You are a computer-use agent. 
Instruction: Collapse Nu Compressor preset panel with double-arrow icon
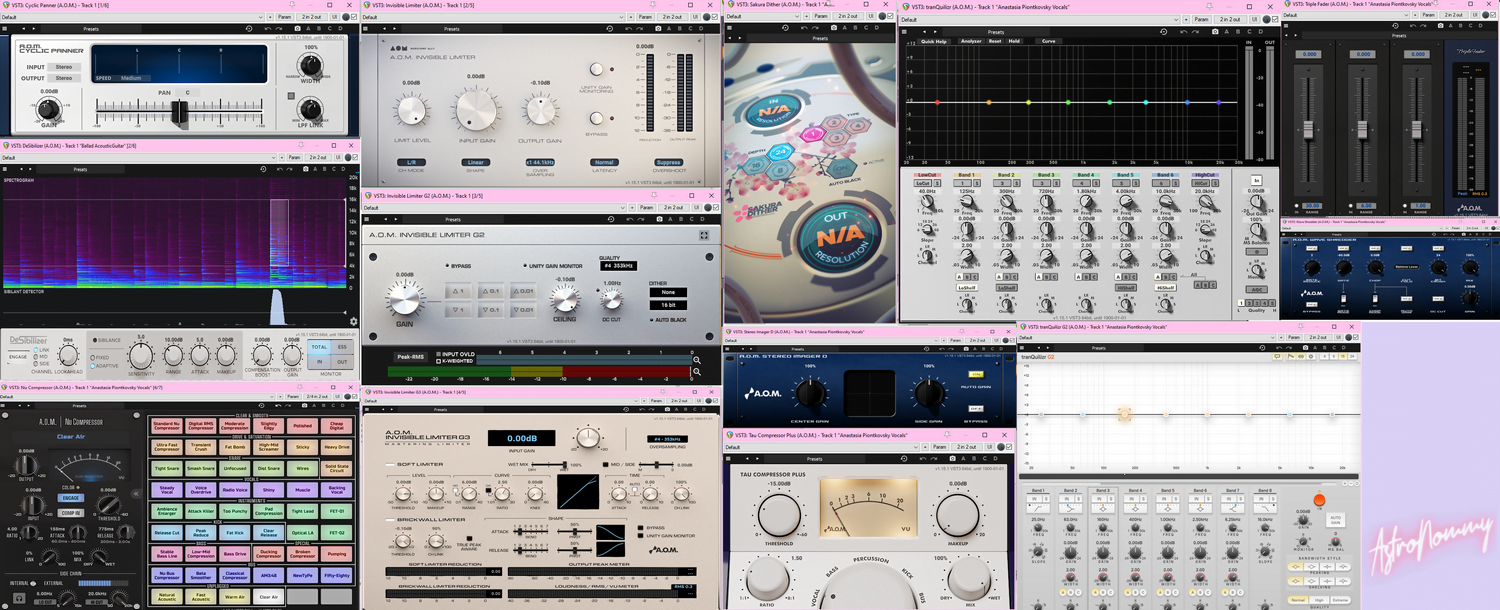click(x=137, y=493)
